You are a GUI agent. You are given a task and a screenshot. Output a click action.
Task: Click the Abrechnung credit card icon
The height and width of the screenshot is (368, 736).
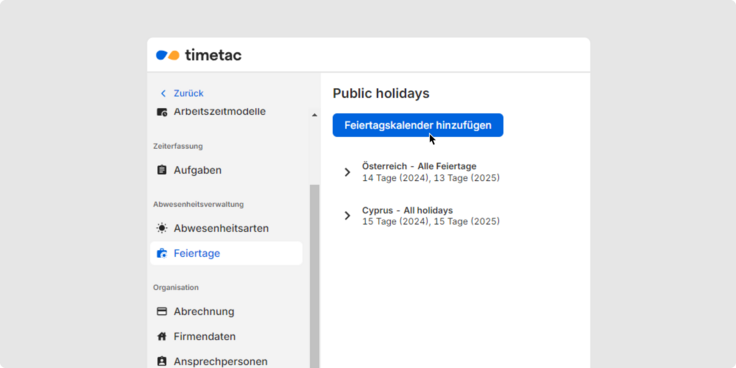click(162, 311)
